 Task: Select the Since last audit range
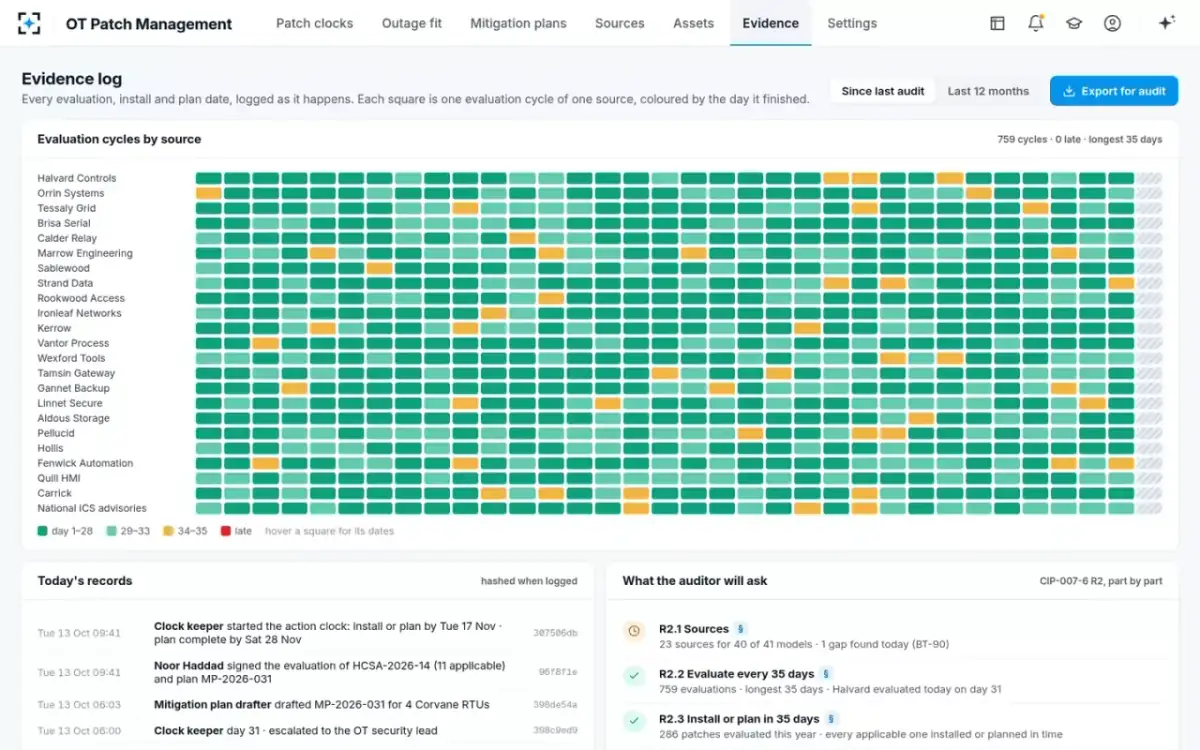coord(883,91)
